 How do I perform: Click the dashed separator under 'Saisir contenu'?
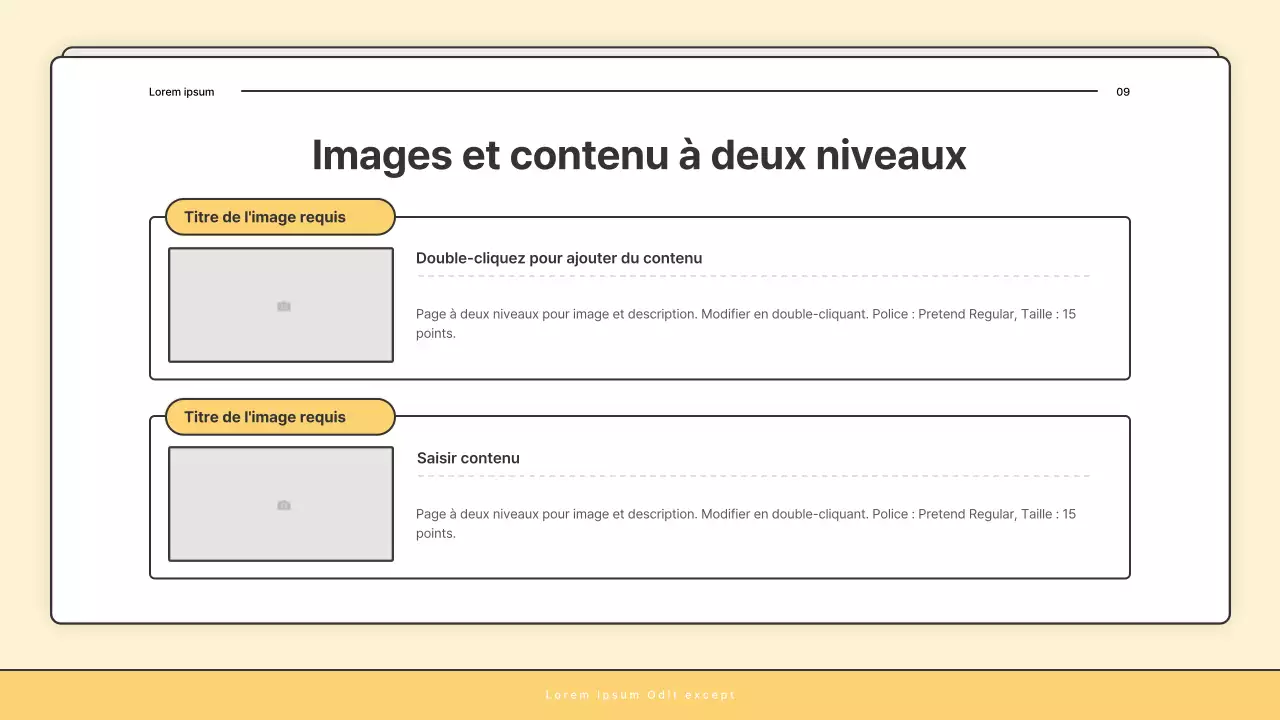[x=751, y=476]
